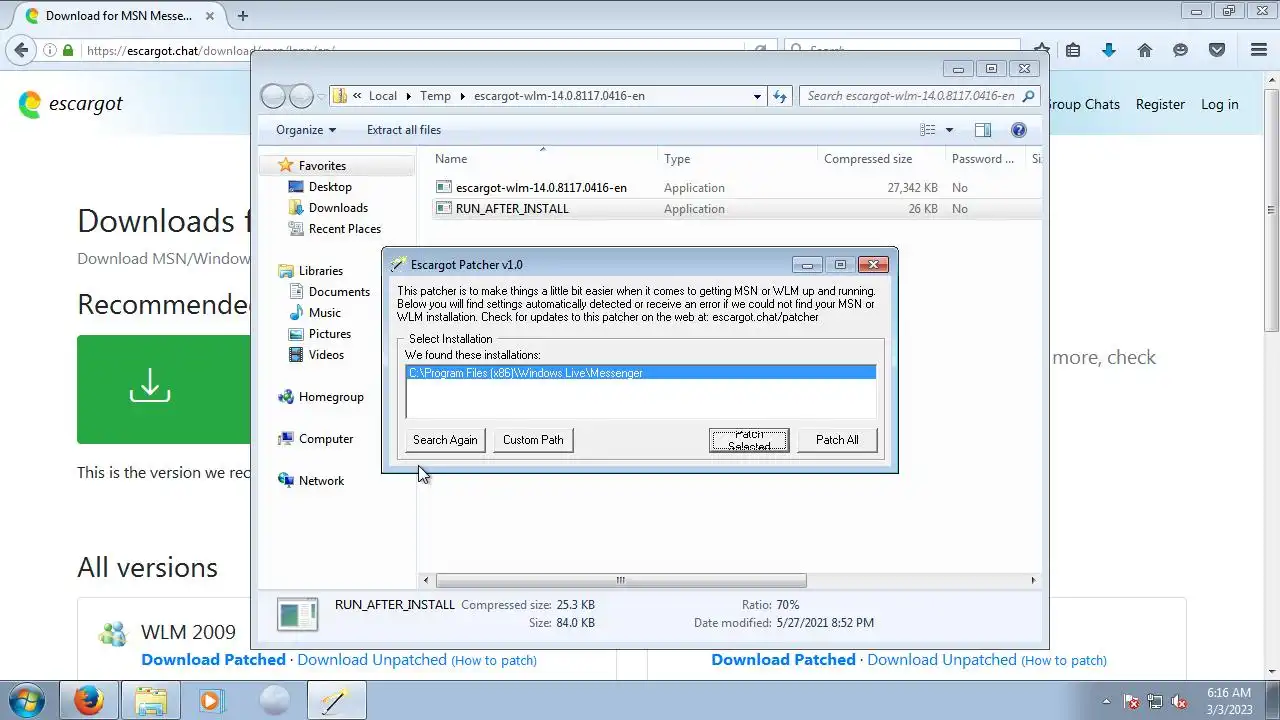Open the Firefox hamburger menu
Image resolution: width=1280 pixels, height=720 pixels.
(1259, 50)
